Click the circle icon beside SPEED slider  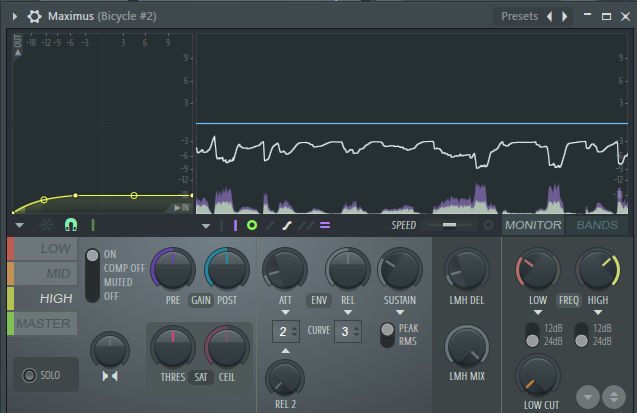488,225
